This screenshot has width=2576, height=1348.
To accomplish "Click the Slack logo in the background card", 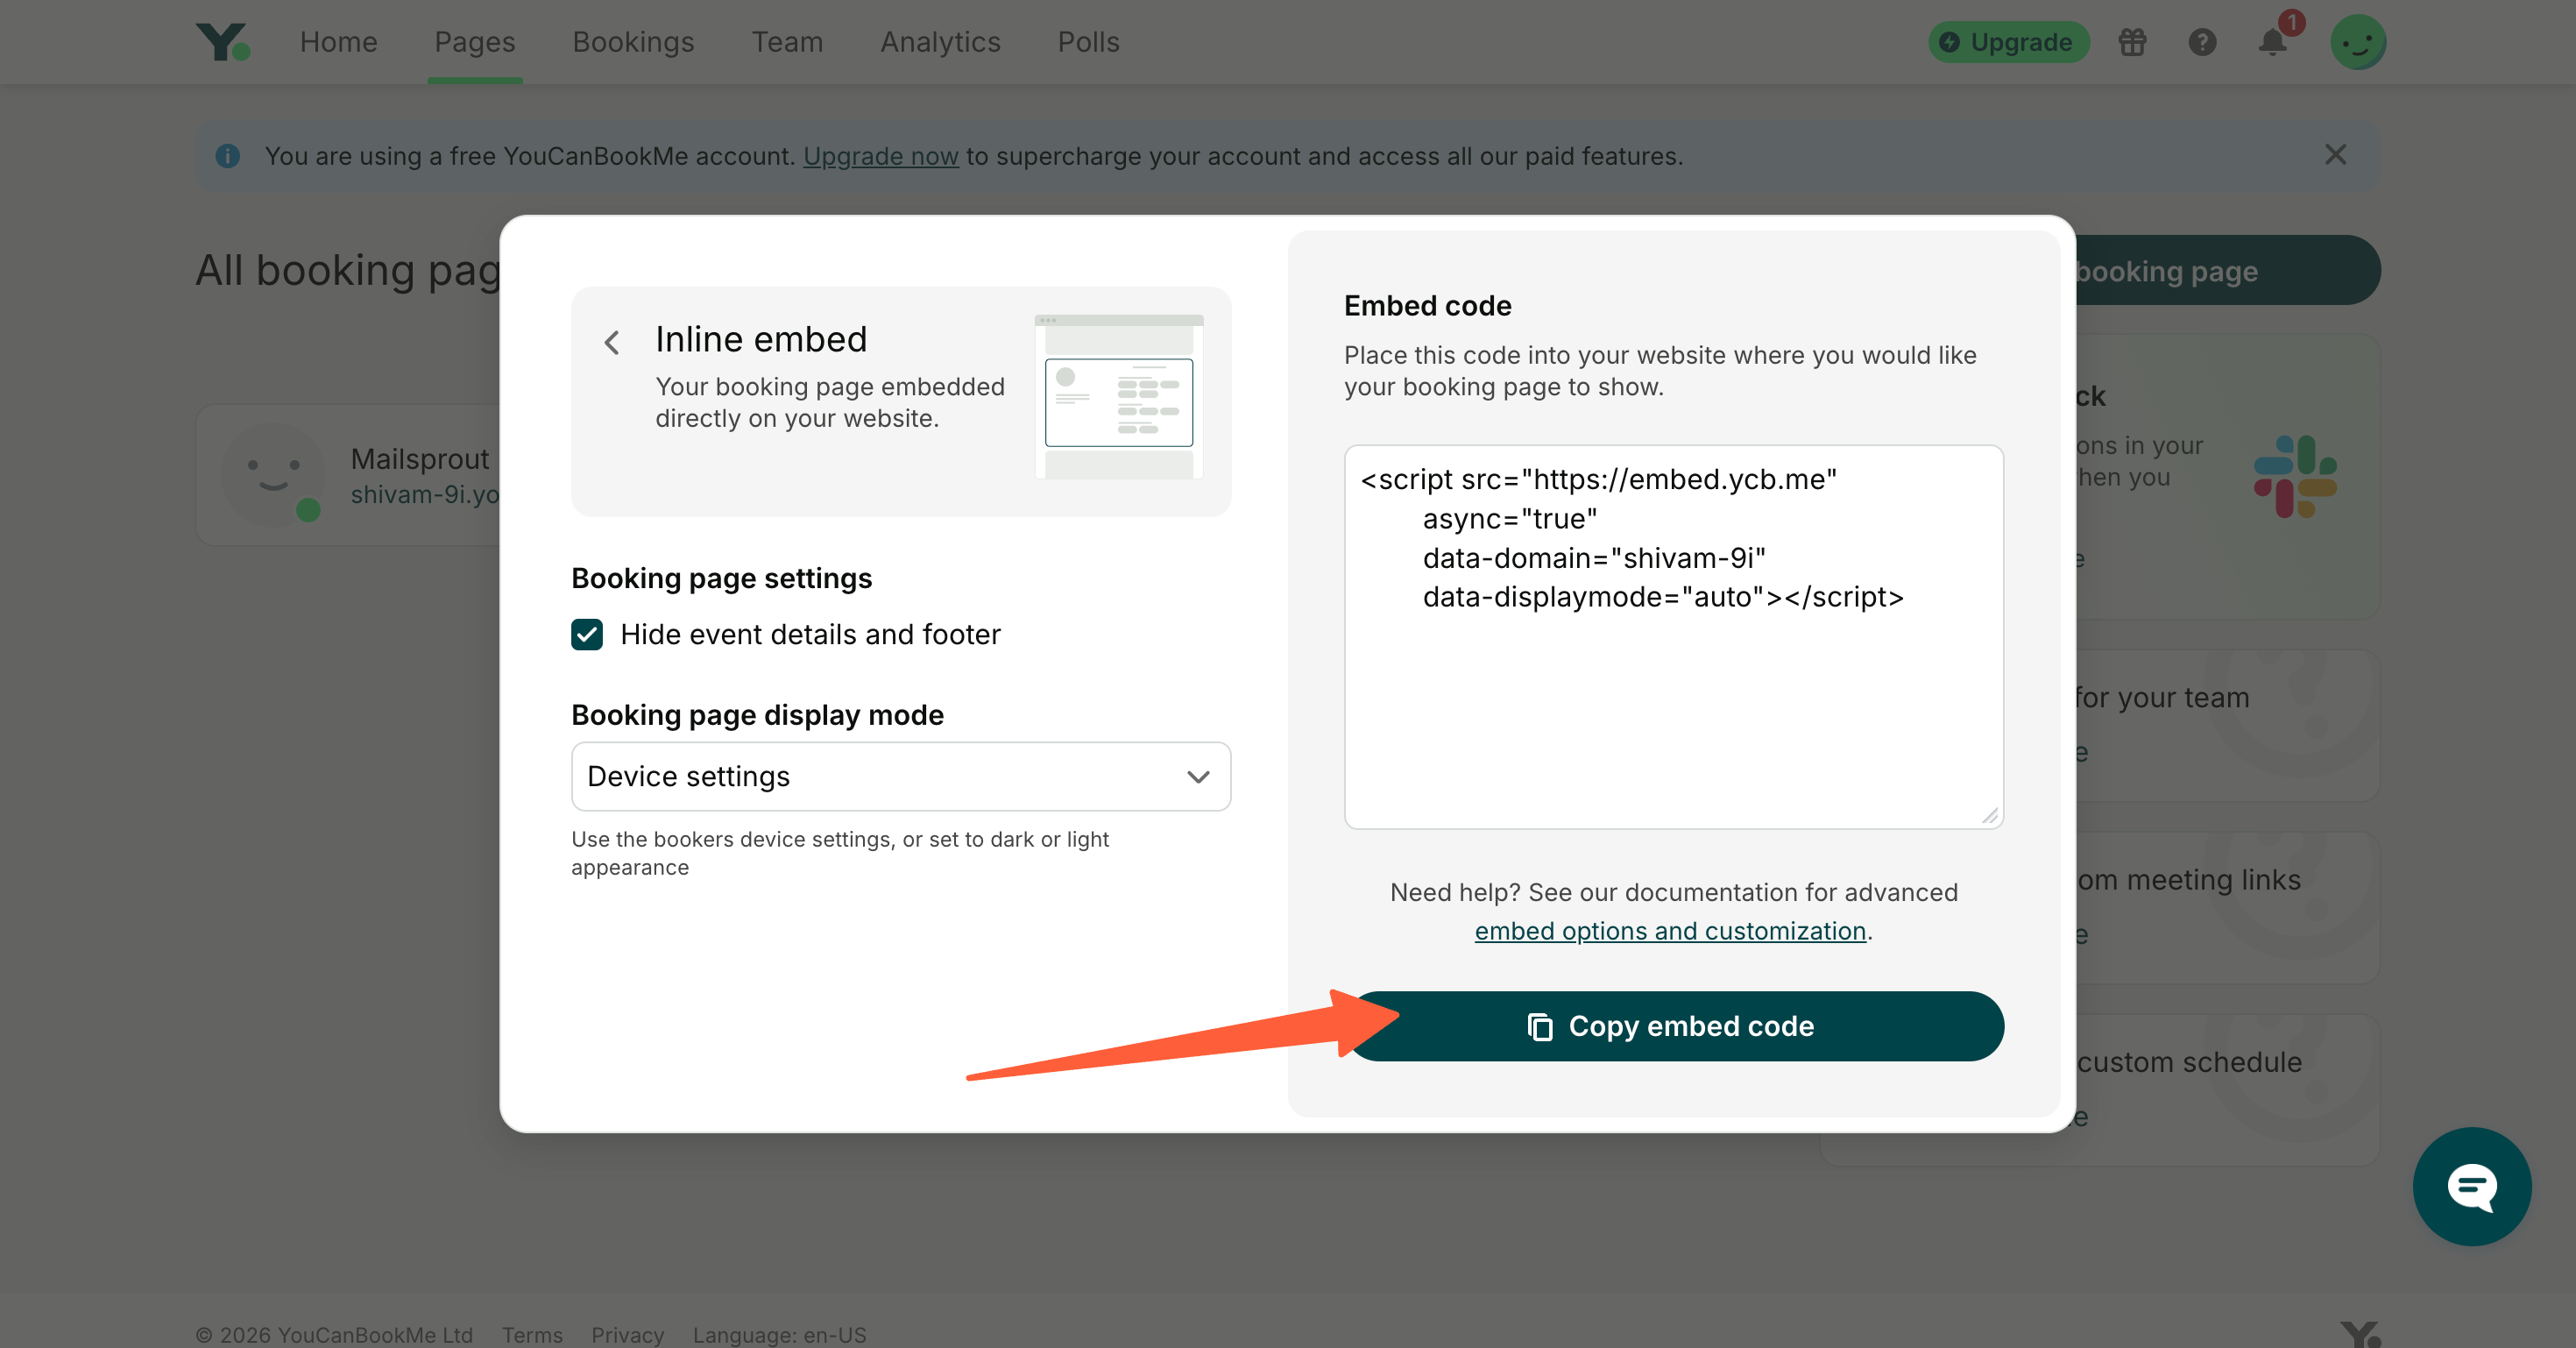I will pyautogui.click(x=2295, y=476).
